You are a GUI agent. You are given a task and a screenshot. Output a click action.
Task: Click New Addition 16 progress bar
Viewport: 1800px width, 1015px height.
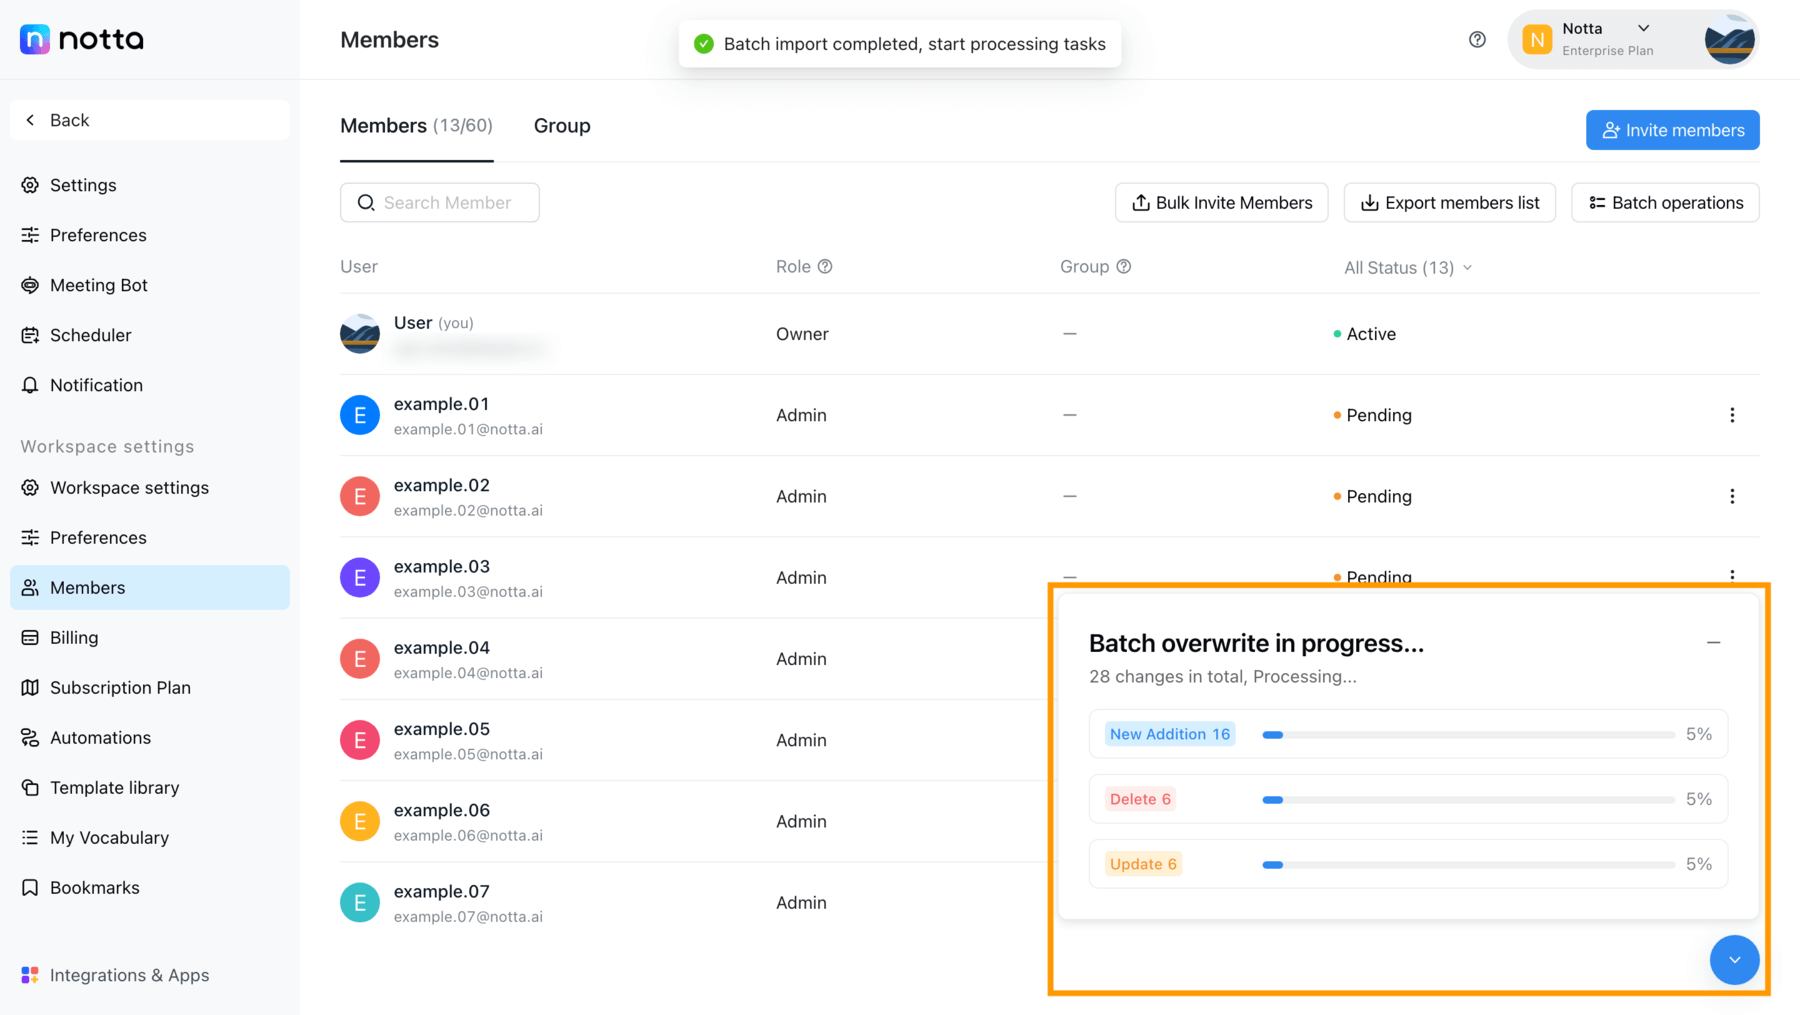pyautogui.click(x=1468, y=735)
